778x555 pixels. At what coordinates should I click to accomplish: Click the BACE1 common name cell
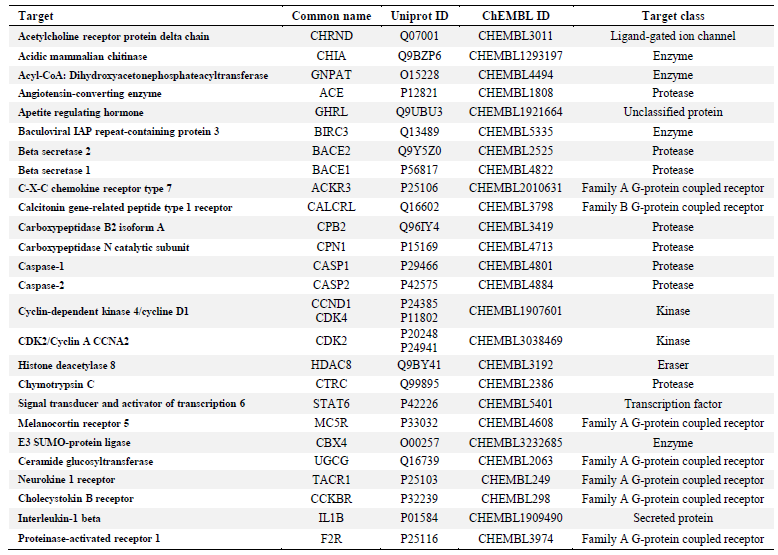[331, 170]
